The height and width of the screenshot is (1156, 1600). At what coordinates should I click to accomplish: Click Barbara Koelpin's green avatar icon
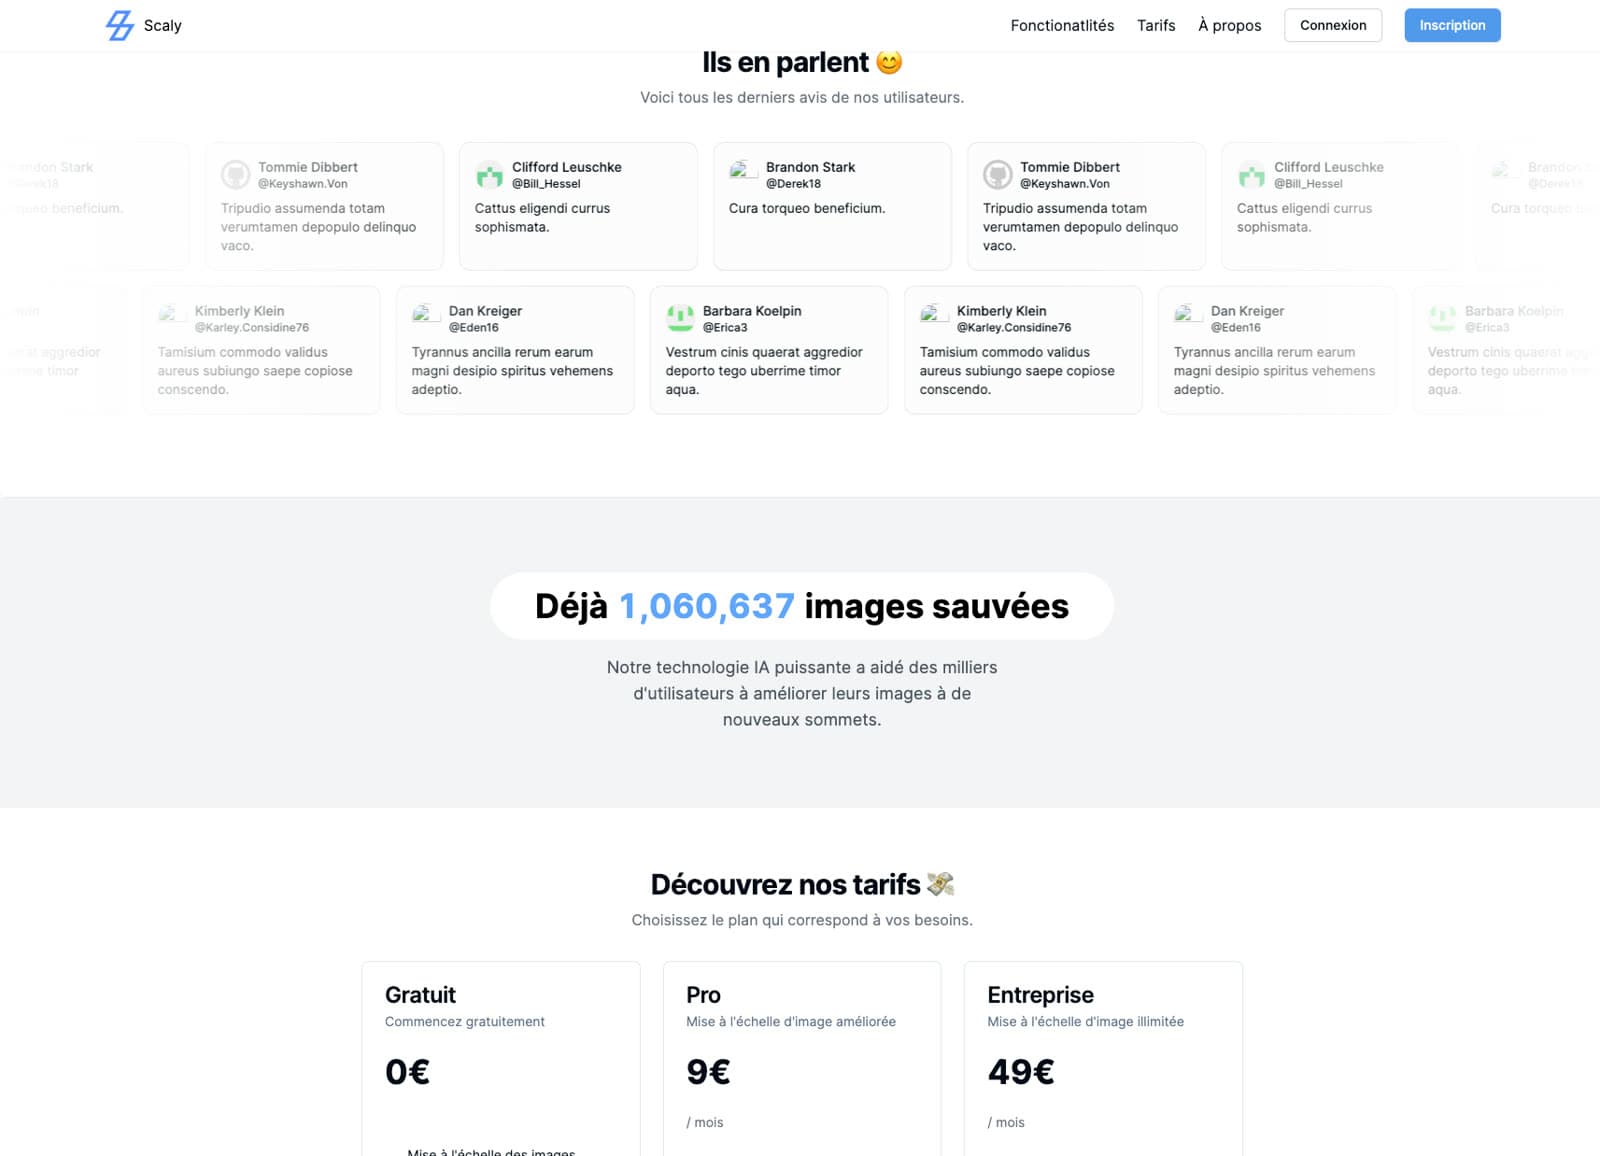click(x=680, y=318)
